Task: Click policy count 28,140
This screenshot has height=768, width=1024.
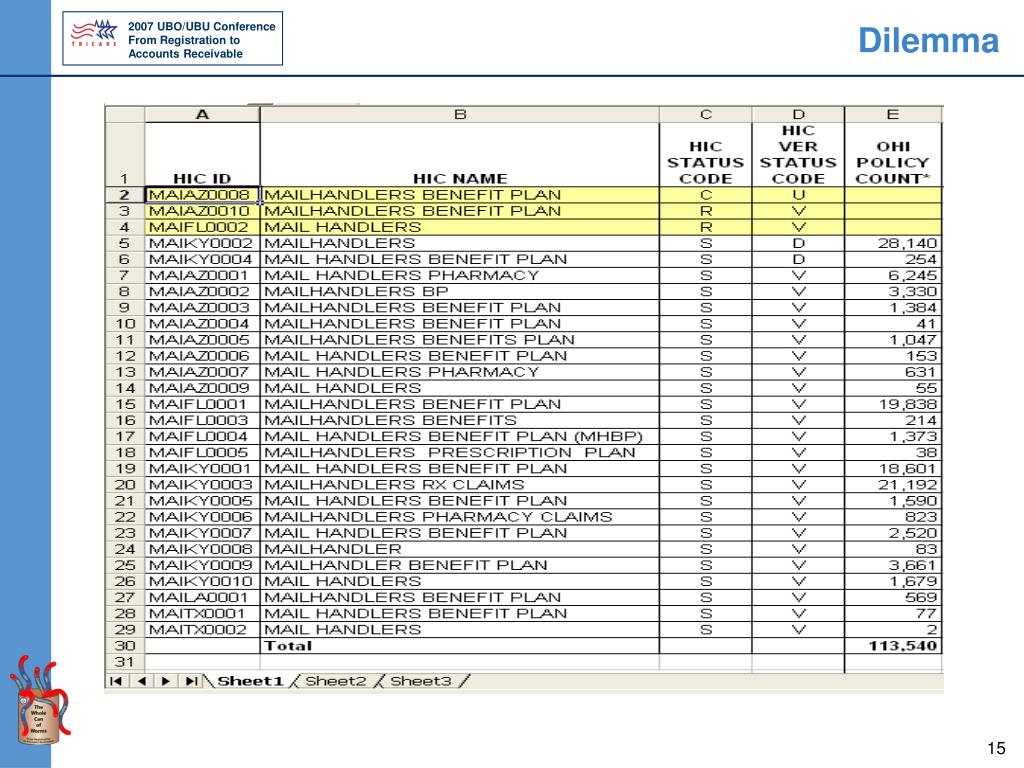Action: 893,243
